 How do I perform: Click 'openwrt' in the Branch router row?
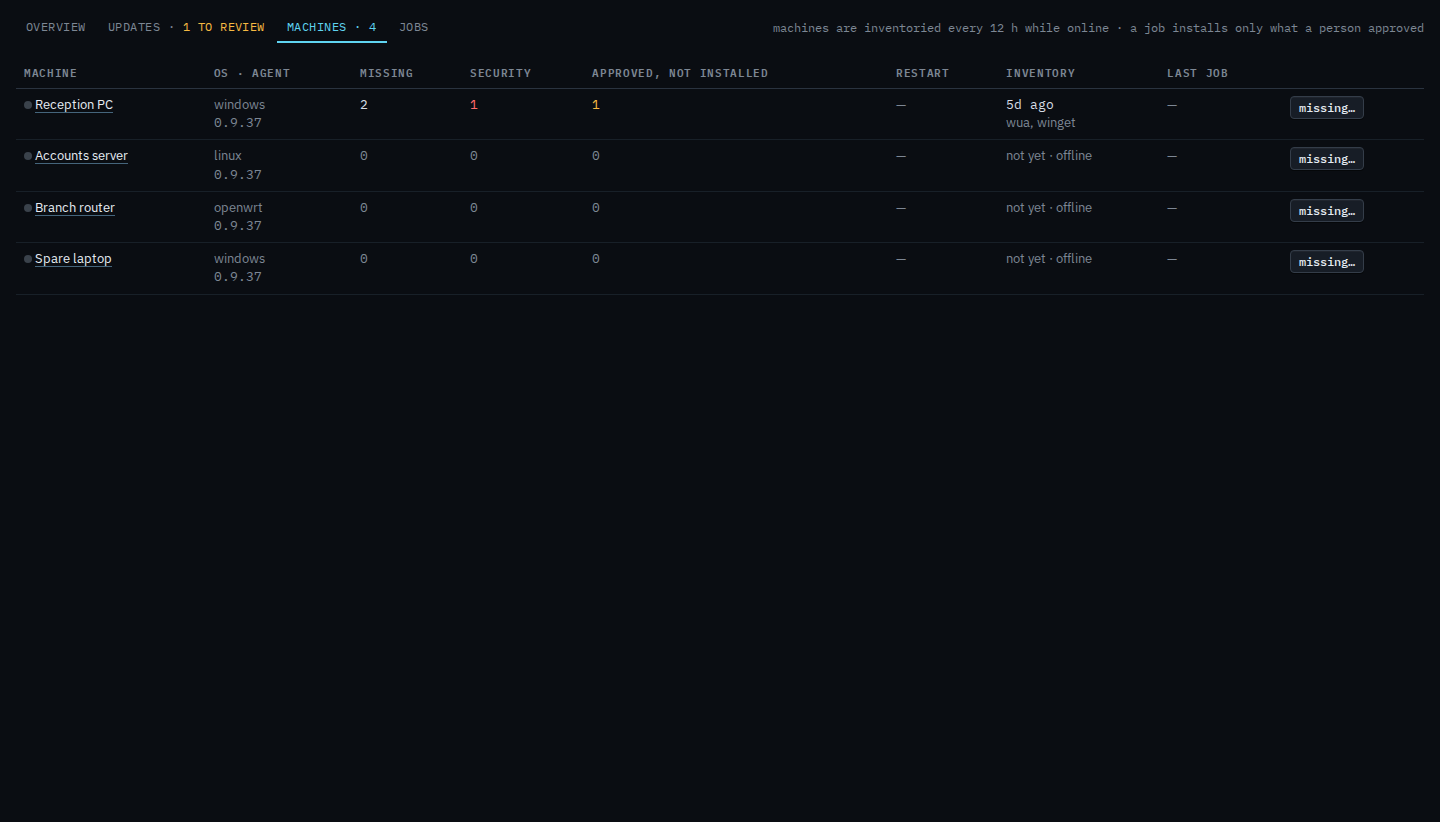[x=238, y=208]
